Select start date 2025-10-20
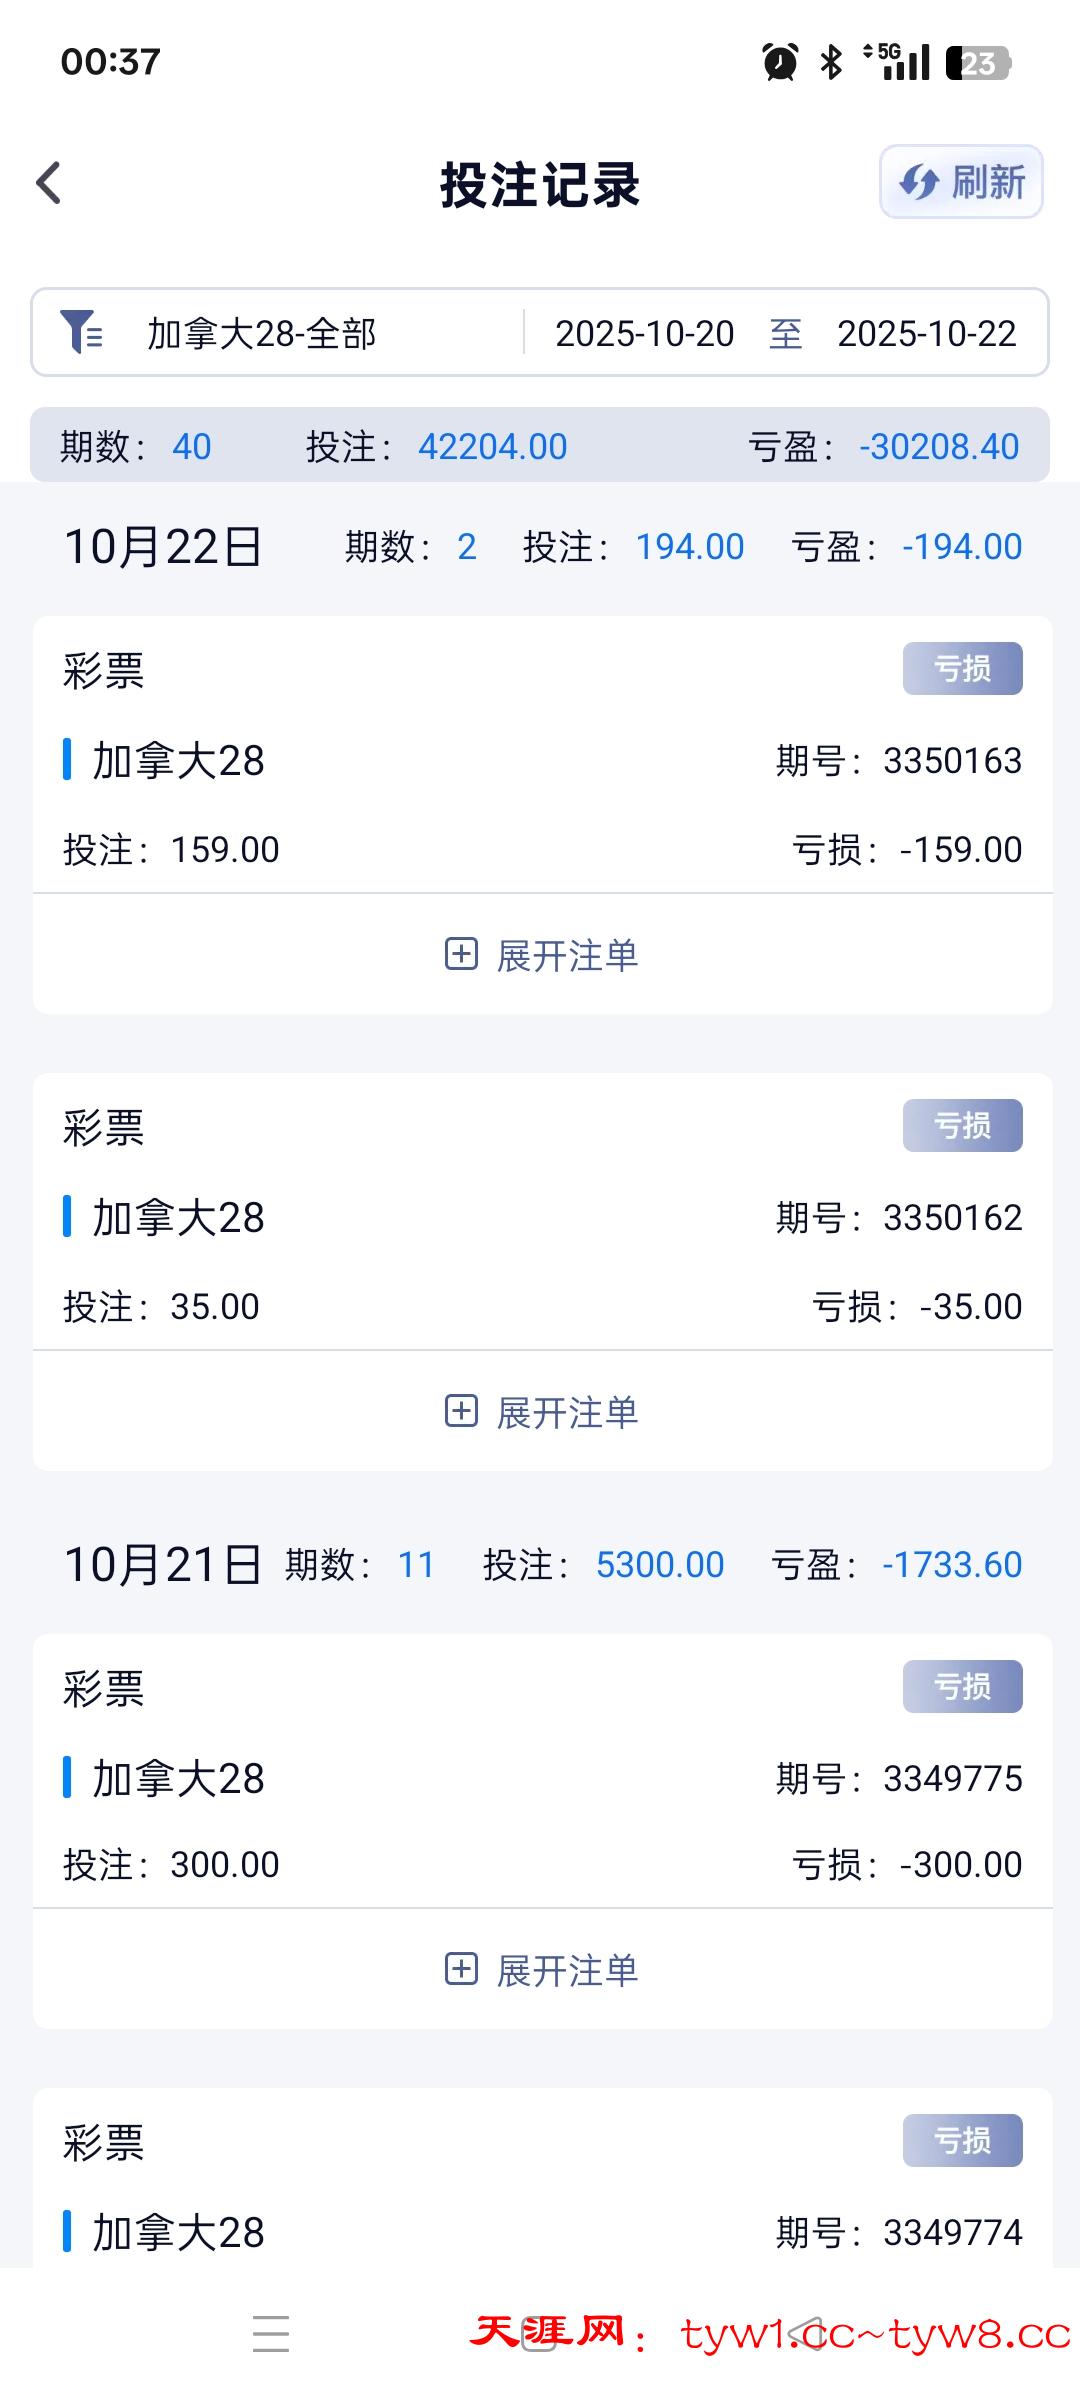1080x2400 pixels. point(645,333)
